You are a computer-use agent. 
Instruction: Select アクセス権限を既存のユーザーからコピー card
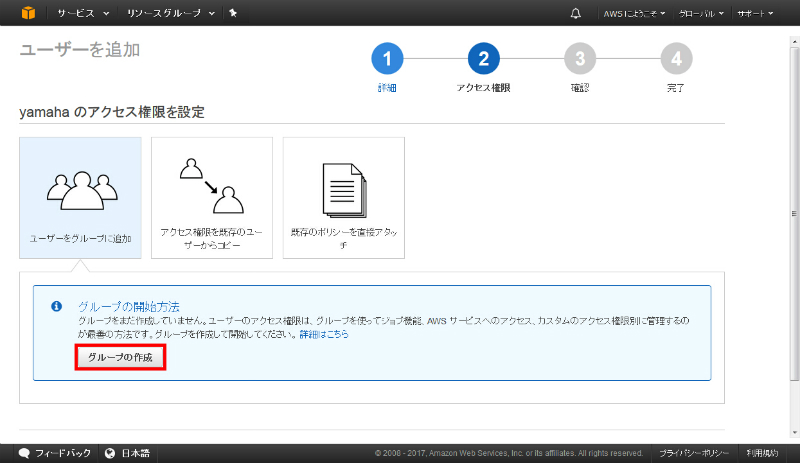tap(212, 198)
